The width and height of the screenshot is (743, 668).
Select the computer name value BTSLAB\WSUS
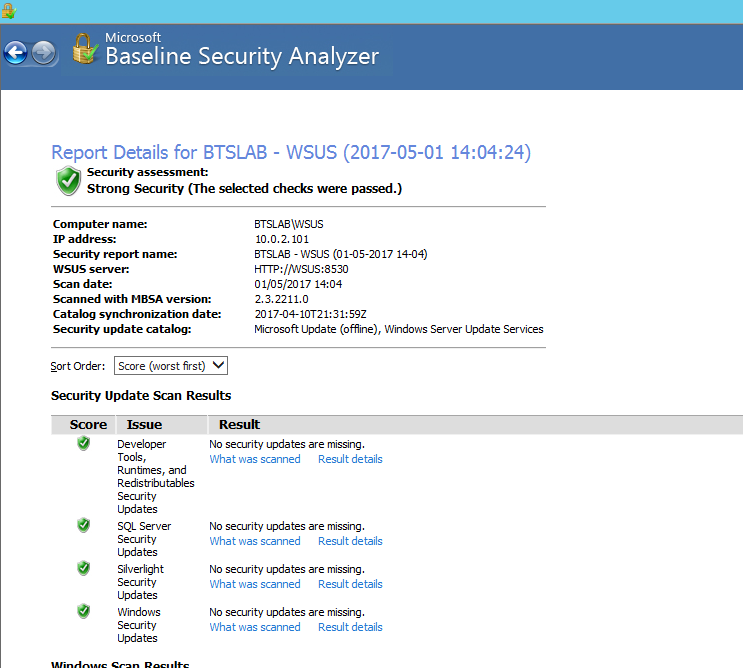(x=289, y=224)
